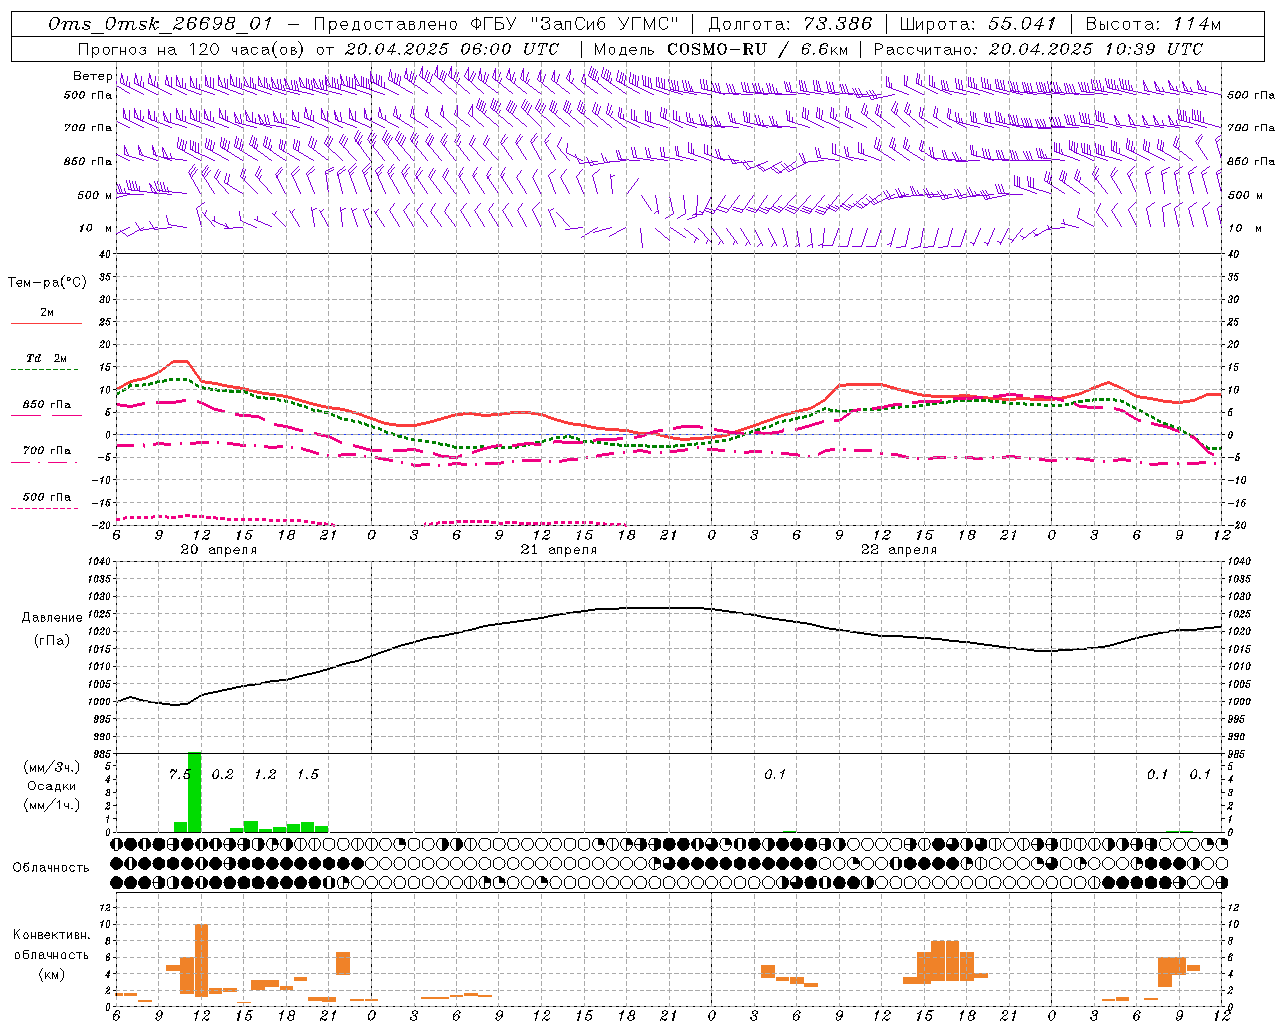Viewport: 1280px width, 1024px height.
Task: Click the Модель COSMO-RU / 6.6км label
Action: pos(721,49)
